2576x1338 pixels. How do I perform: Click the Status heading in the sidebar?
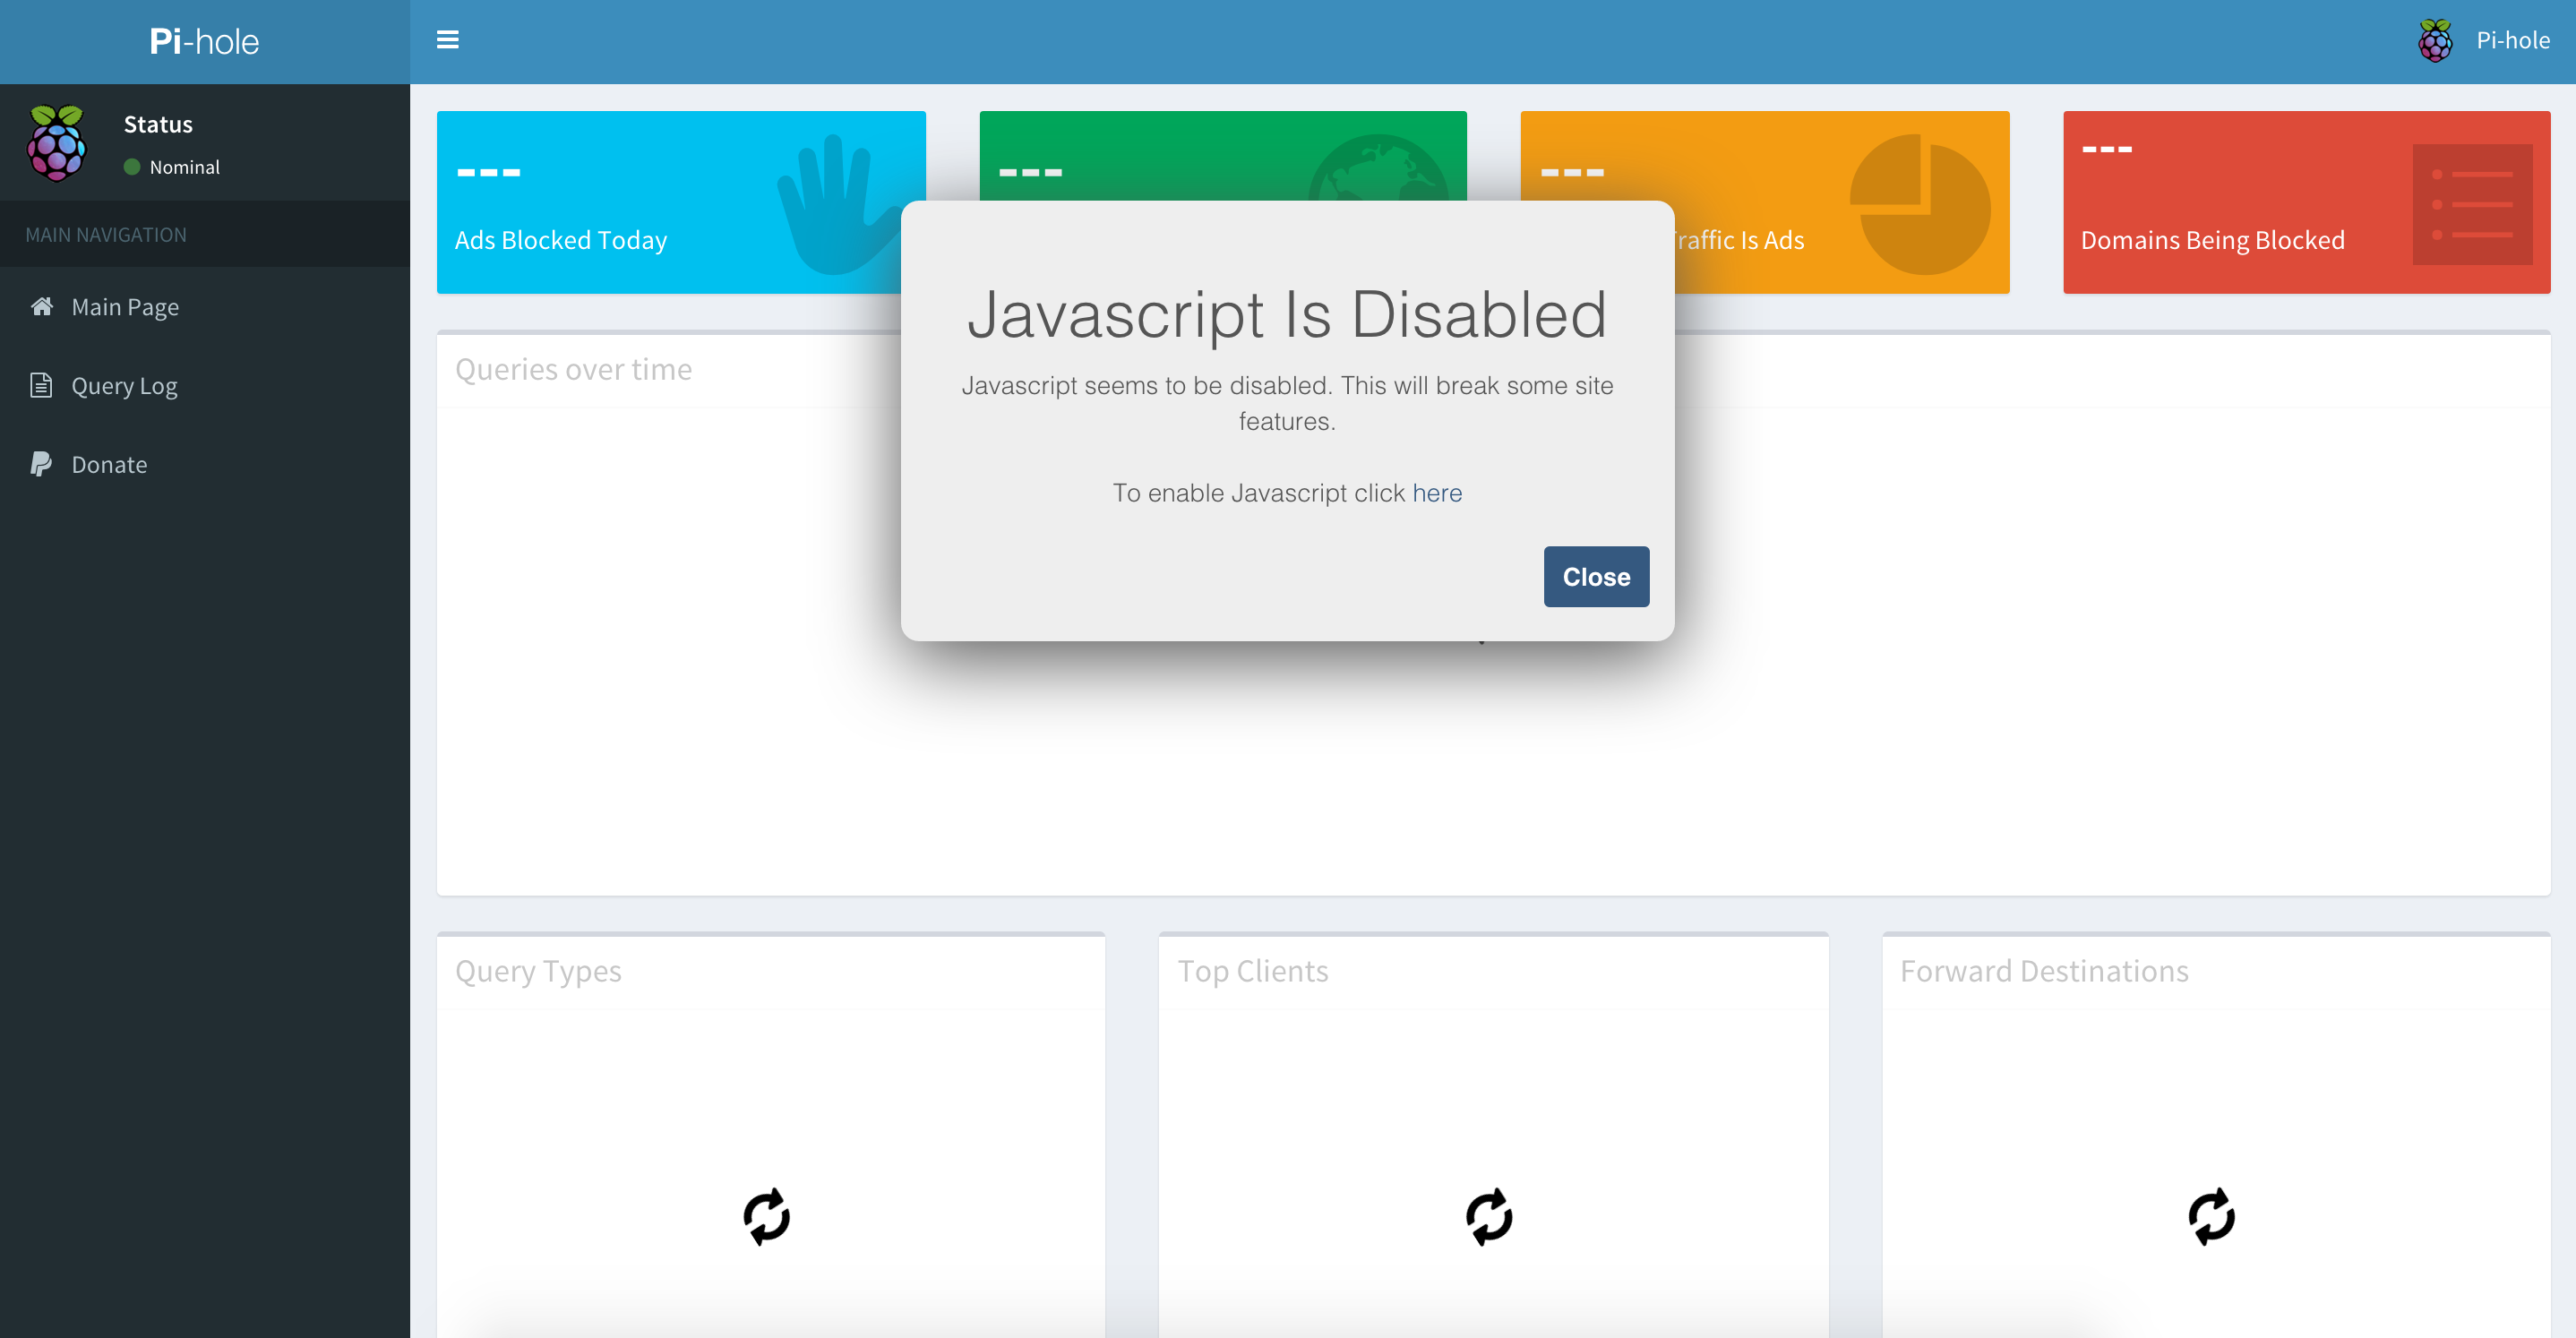coord(158,124)
